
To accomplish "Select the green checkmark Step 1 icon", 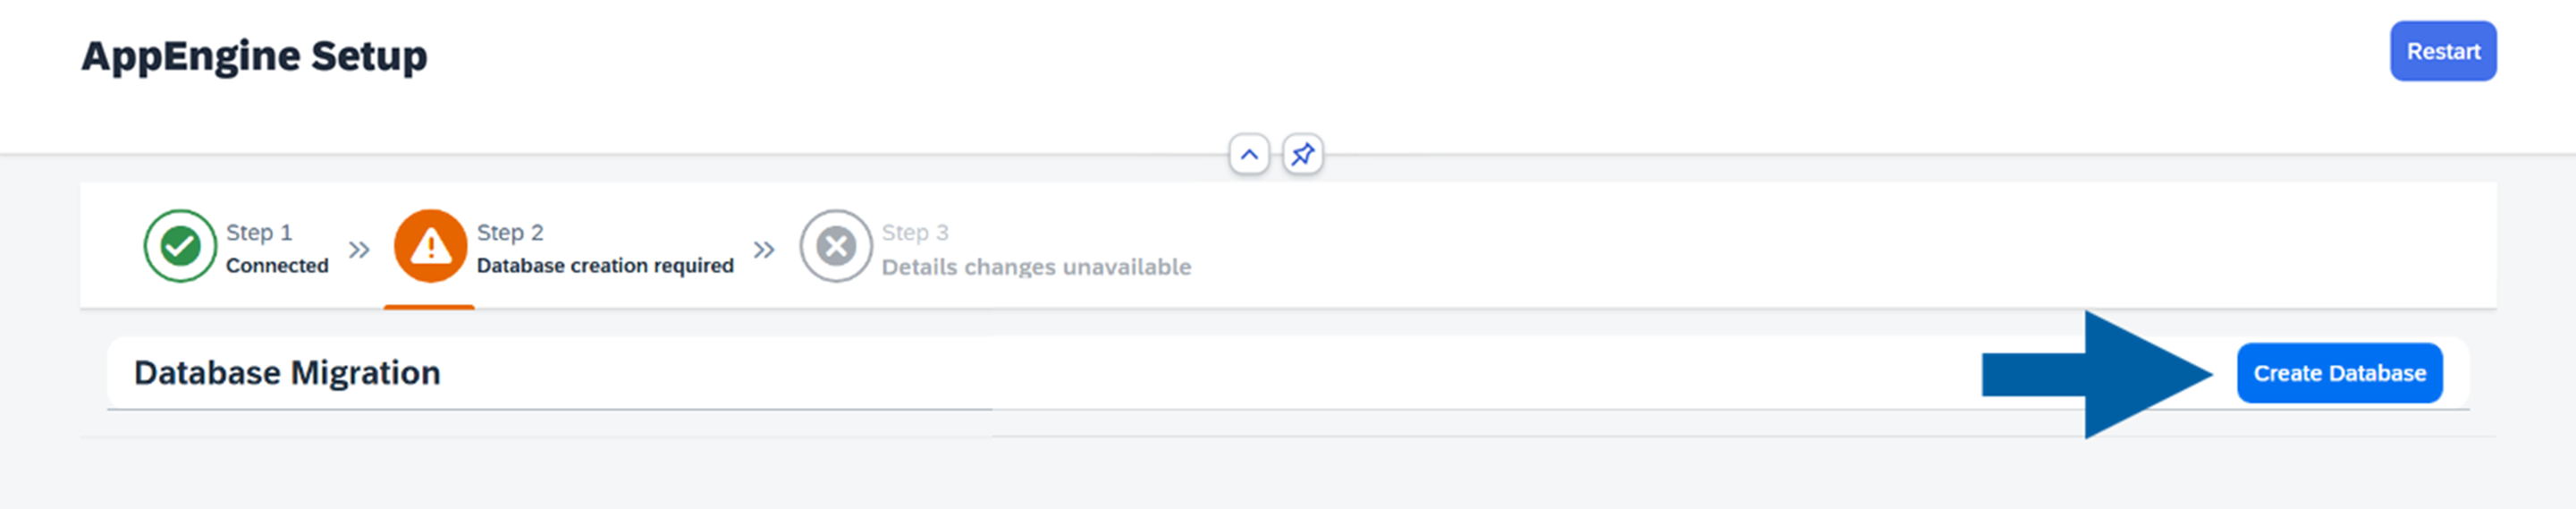I will [180, 246].
